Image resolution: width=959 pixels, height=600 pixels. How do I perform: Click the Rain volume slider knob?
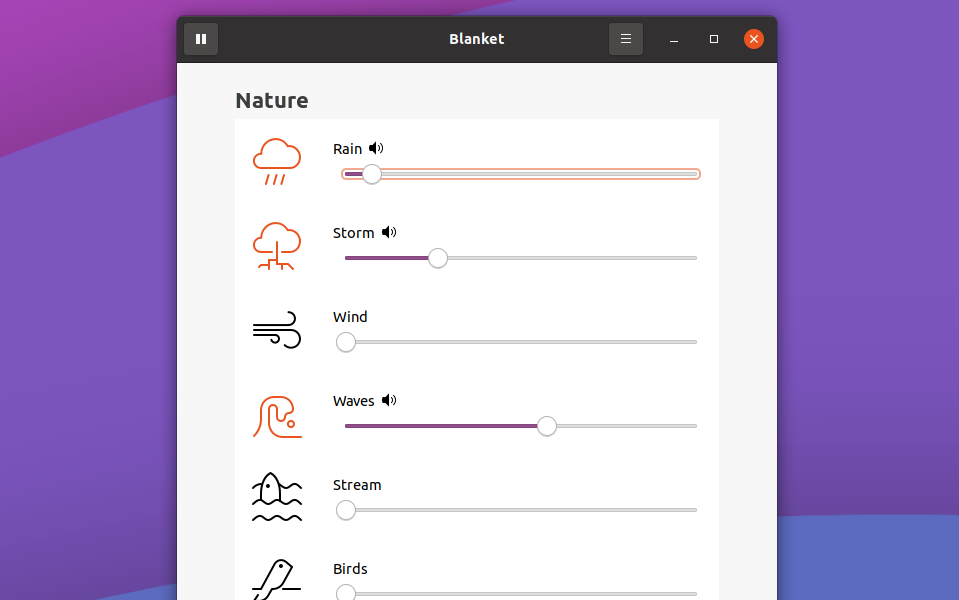[x=371, y=174]
